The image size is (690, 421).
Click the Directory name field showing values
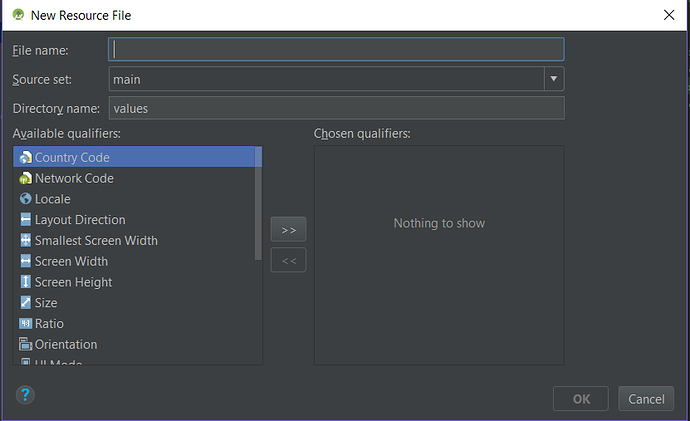point(336,108)
